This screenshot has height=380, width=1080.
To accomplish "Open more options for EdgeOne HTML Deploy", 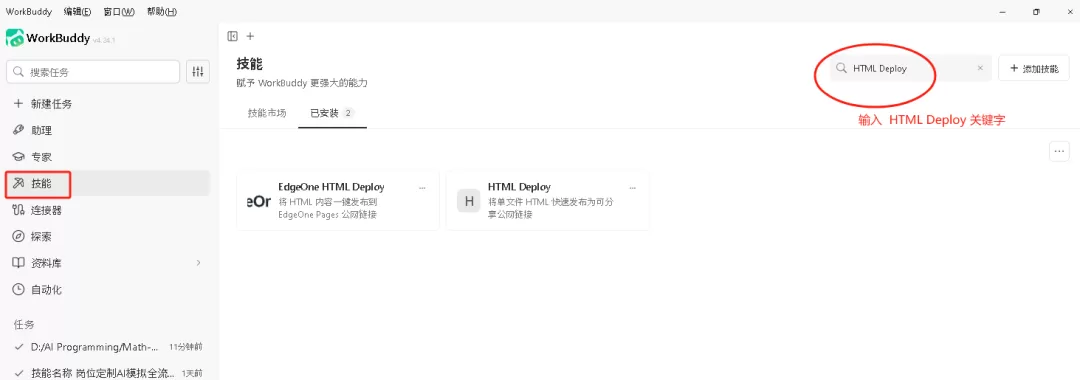I will 422,188.
